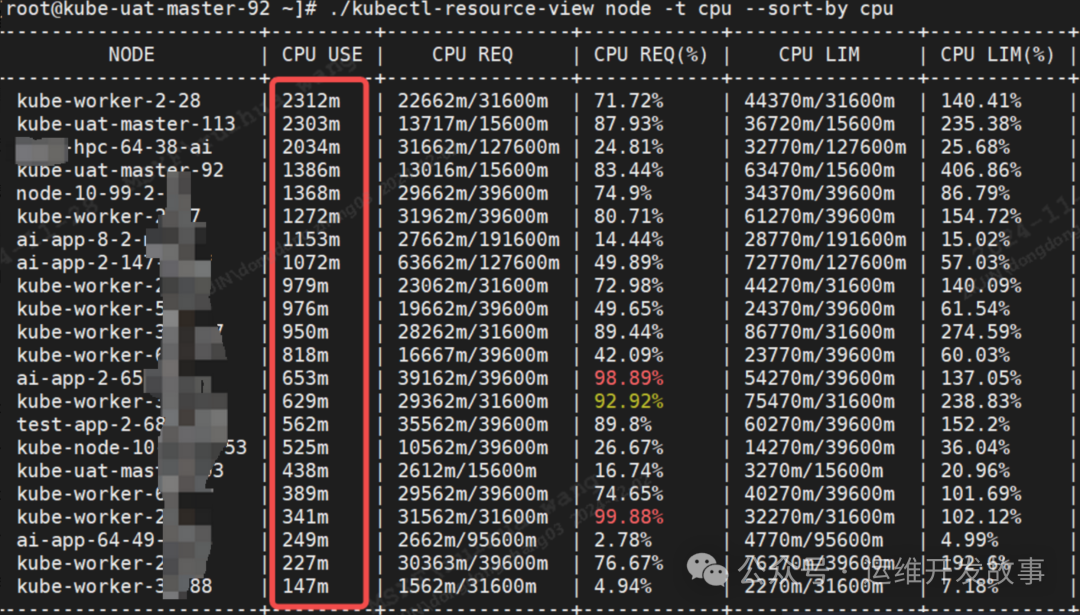Viewport: 1080px width, 615px height.
Task: Select node name kube-worker-2-28
Action: 109,101
